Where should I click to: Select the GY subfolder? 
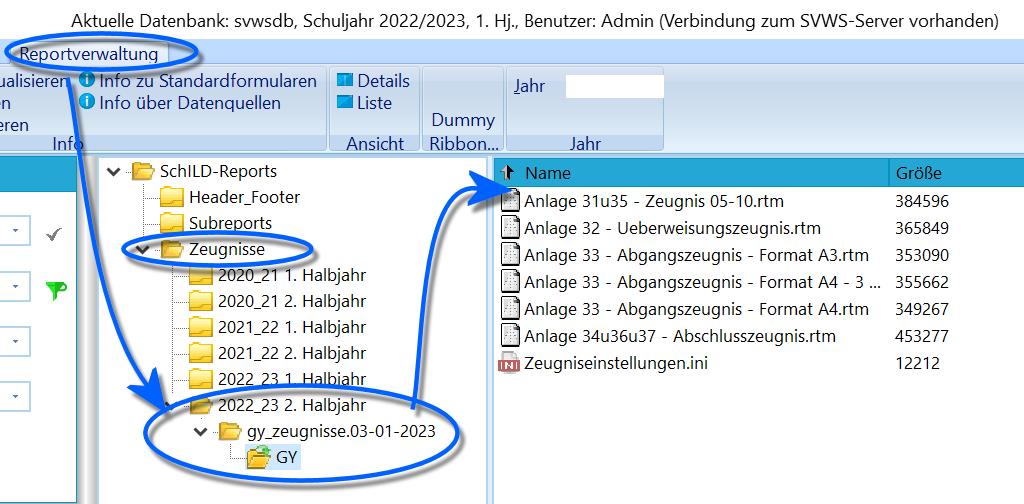point(286,458)
